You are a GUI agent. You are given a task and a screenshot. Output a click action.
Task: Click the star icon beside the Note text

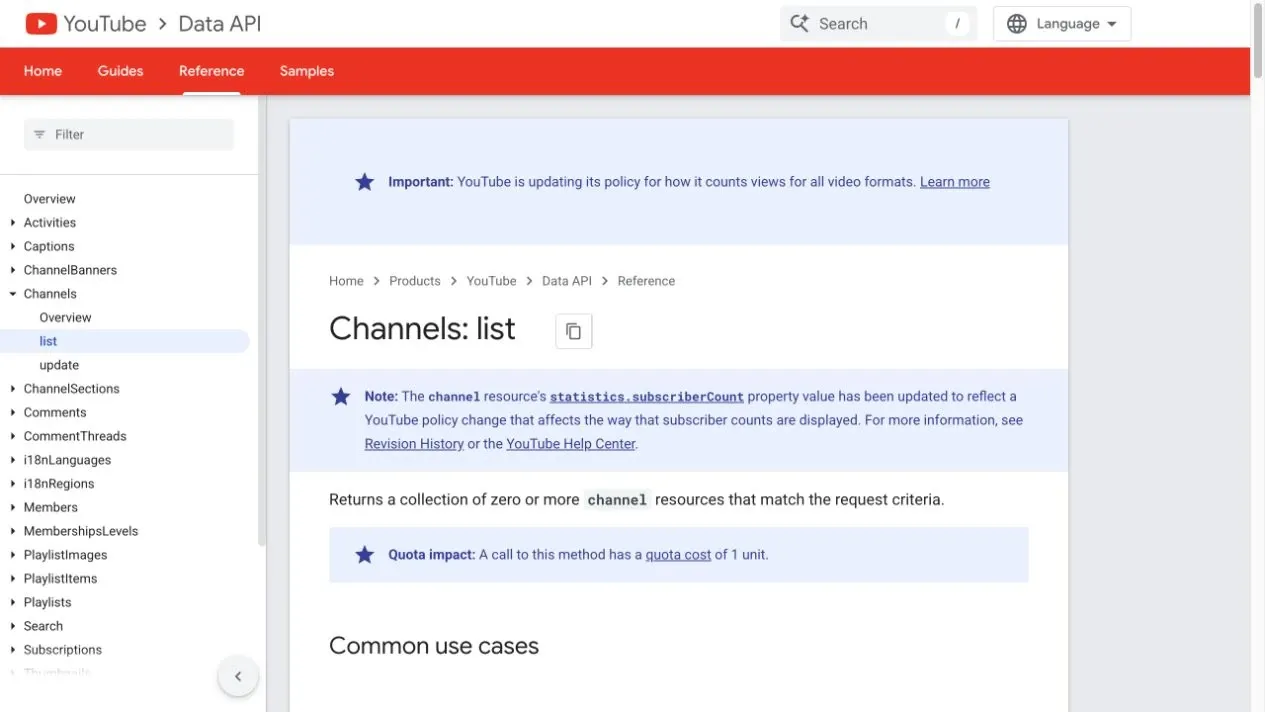point(341,397)
